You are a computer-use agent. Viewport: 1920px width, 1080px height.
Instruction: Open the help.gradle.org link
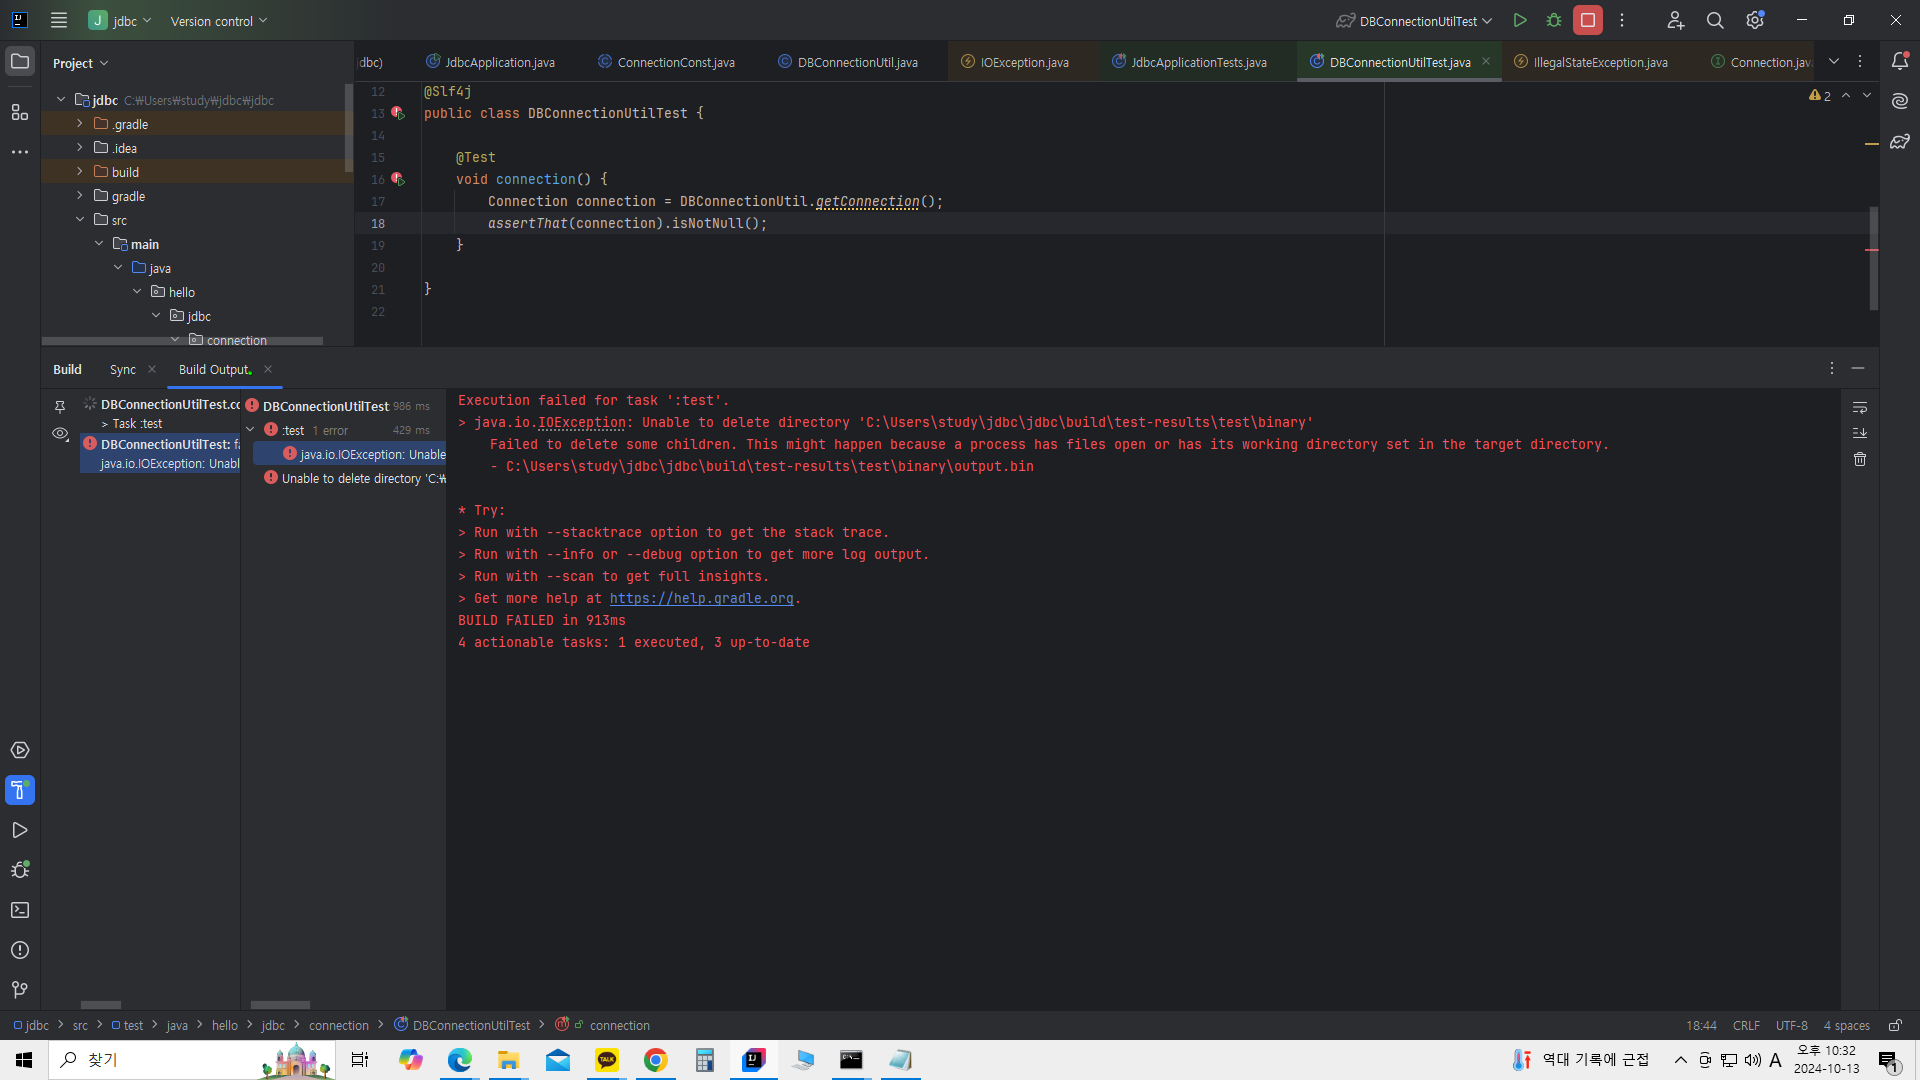(701, 598)
